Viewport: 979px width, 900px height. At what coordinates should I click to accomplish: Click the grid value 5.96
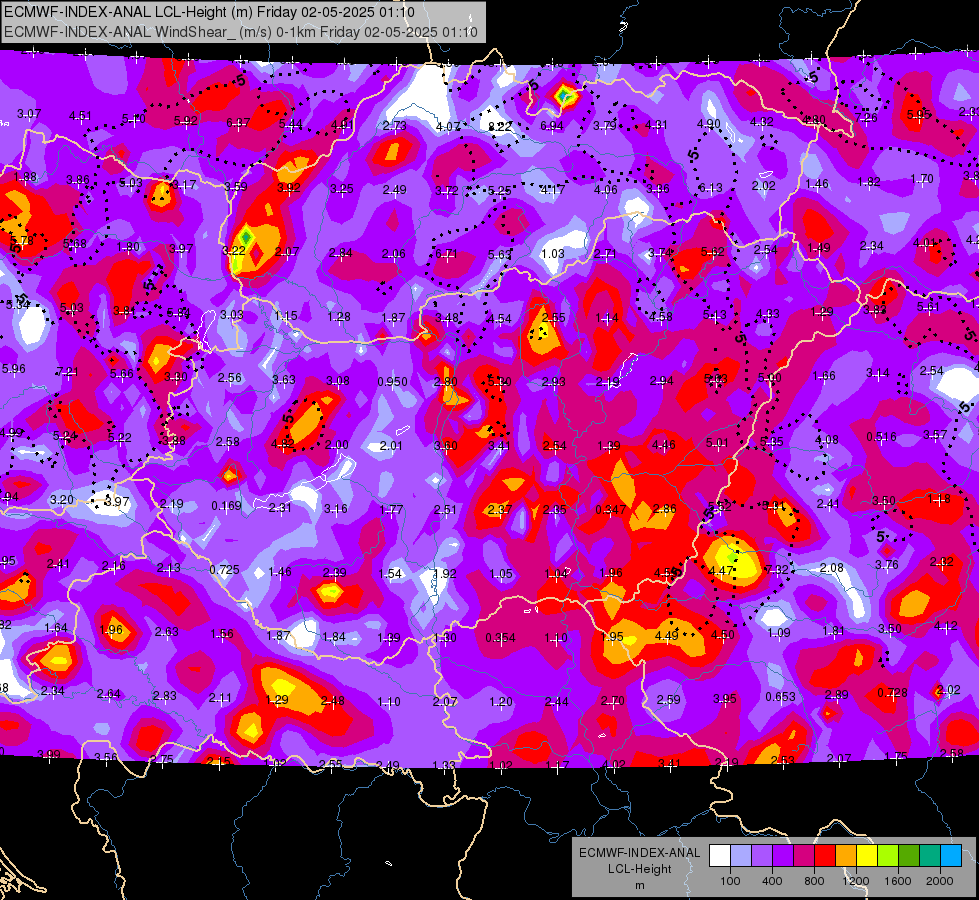[14, 368]
